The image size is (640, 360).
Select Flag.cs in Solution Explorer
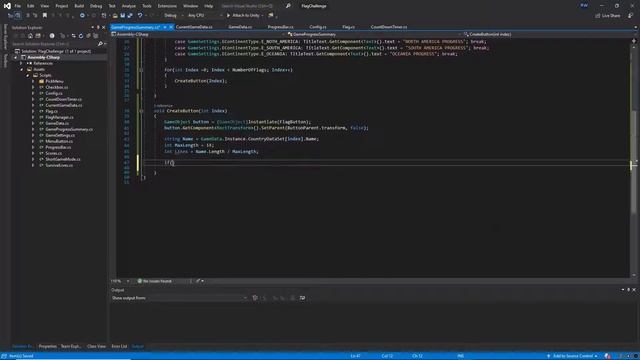(x=51, y=111)
